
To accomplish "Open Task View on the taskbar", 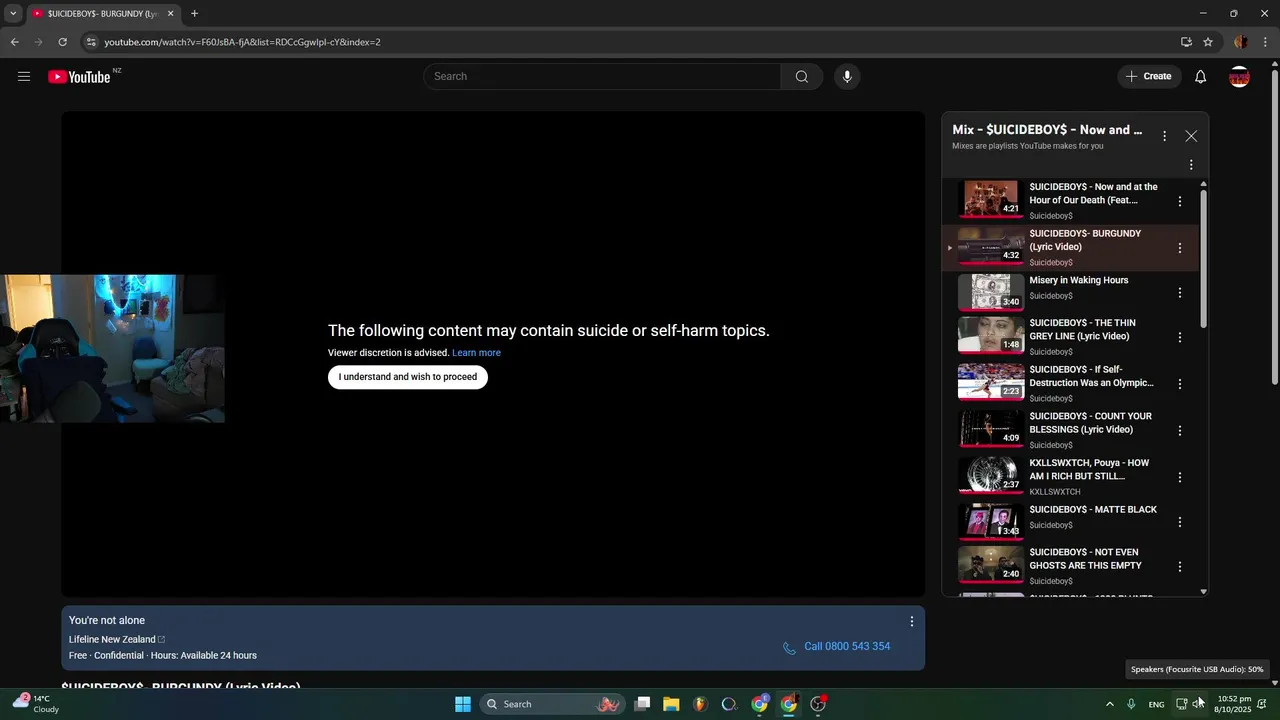I will pos(642,704).
